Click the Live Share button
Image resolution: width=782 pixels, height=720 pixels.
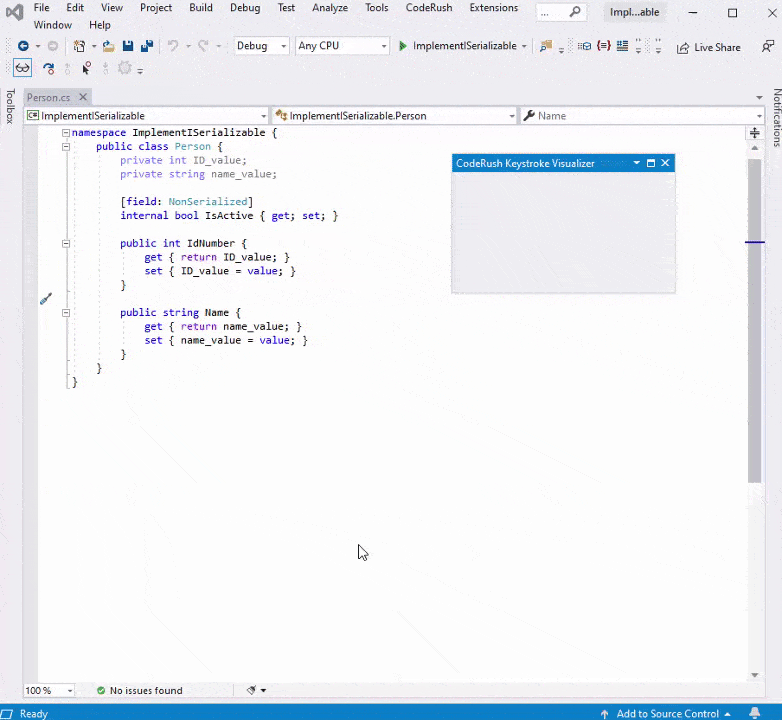click(x=709, y=47)
